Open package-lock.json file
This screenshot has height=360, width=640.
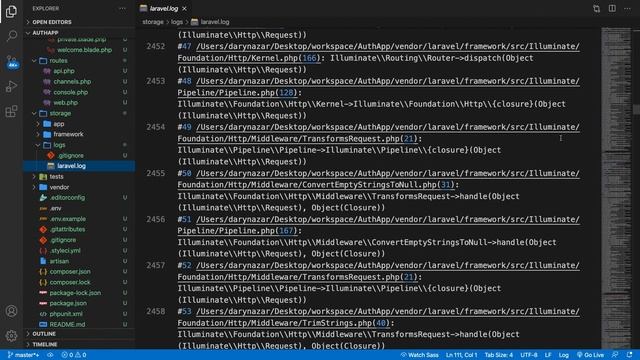tap(75, 293)
